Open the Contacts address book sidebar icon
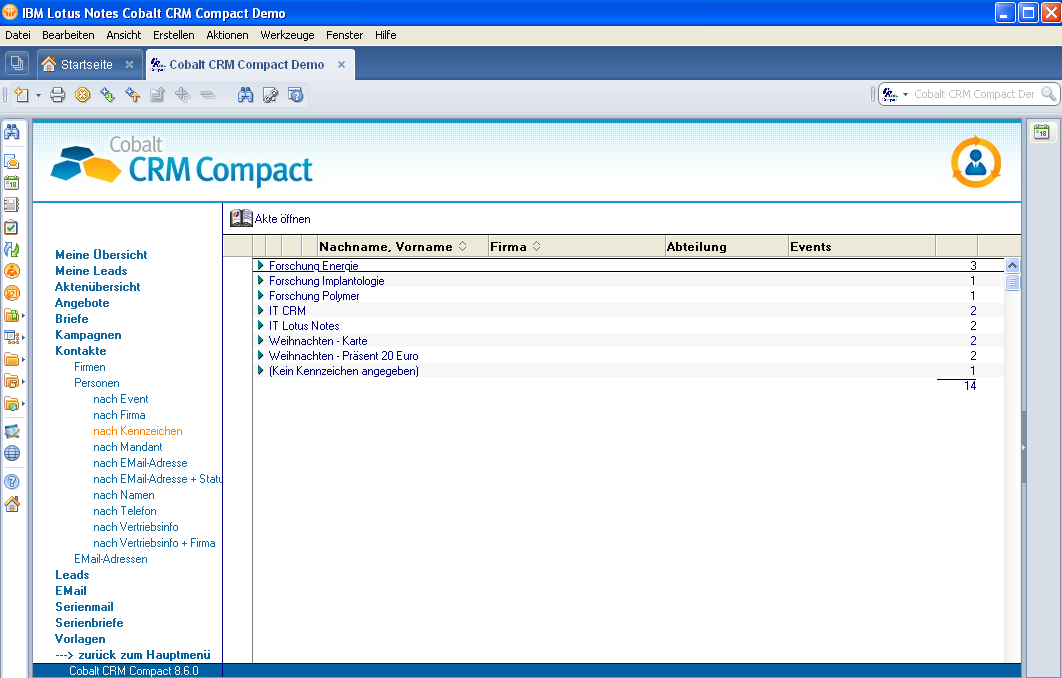 pos(12,205)
